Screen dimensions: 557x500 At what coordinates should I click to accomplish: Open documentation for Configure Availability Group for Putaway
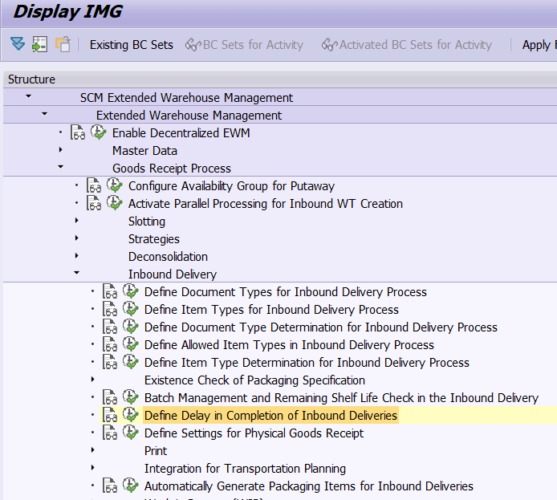[x=94, y=186]
